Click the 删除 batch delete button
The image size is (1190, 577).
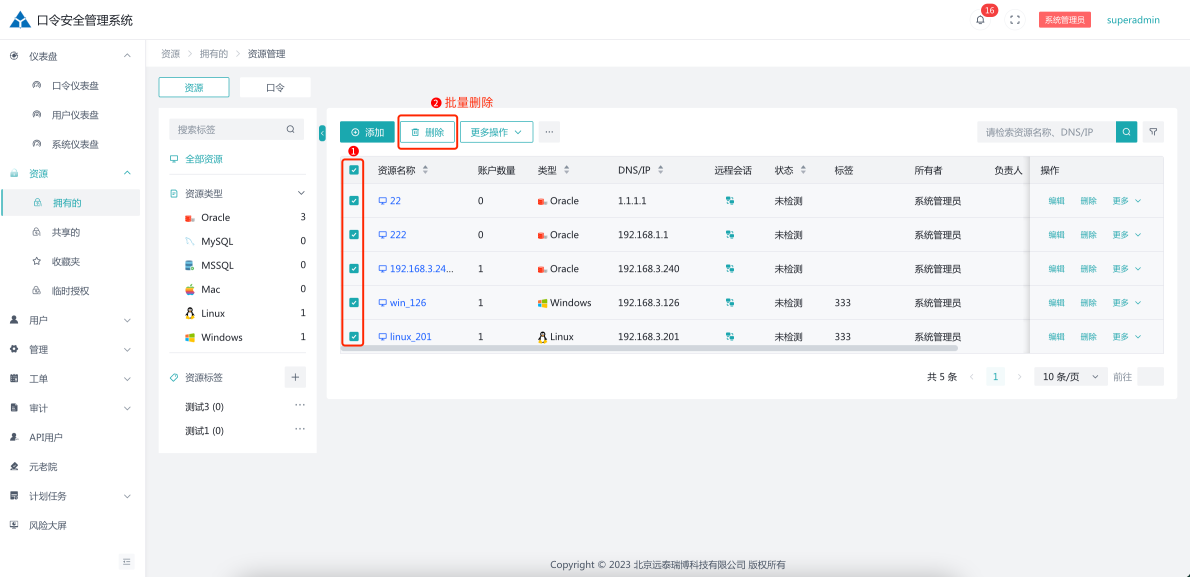click(428, 132)
